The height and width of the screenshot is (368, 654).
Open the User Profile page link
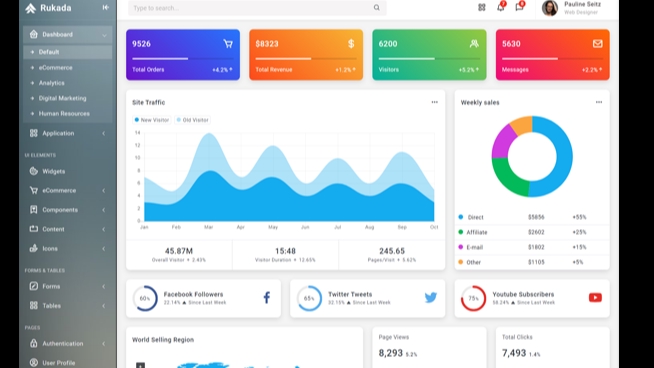pyautogui.click(x=68, y=363)
